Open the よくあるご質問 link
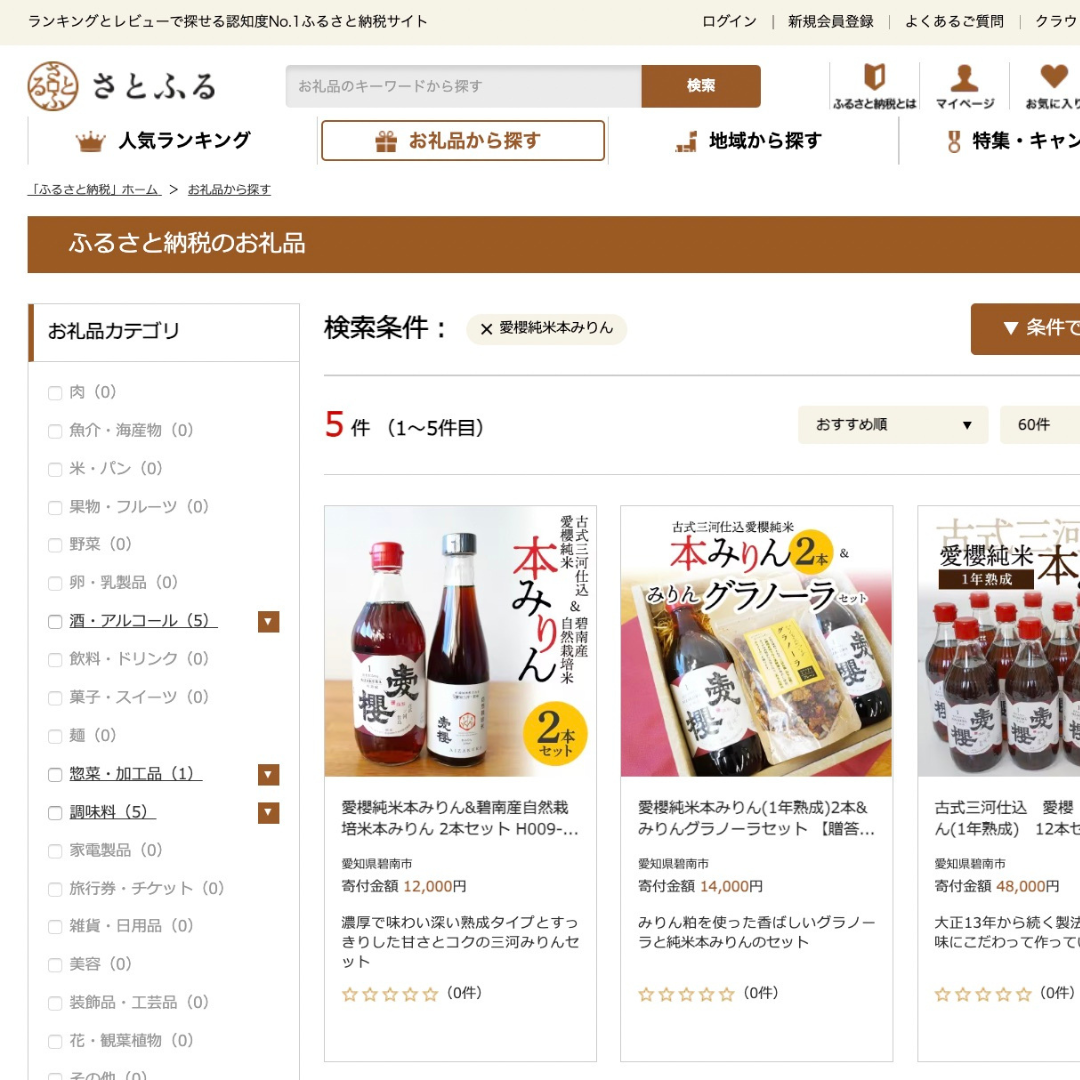Image resolution: width=1080 pixels, height=1080 pixels. pyautogui.click(x=955, y=21)
